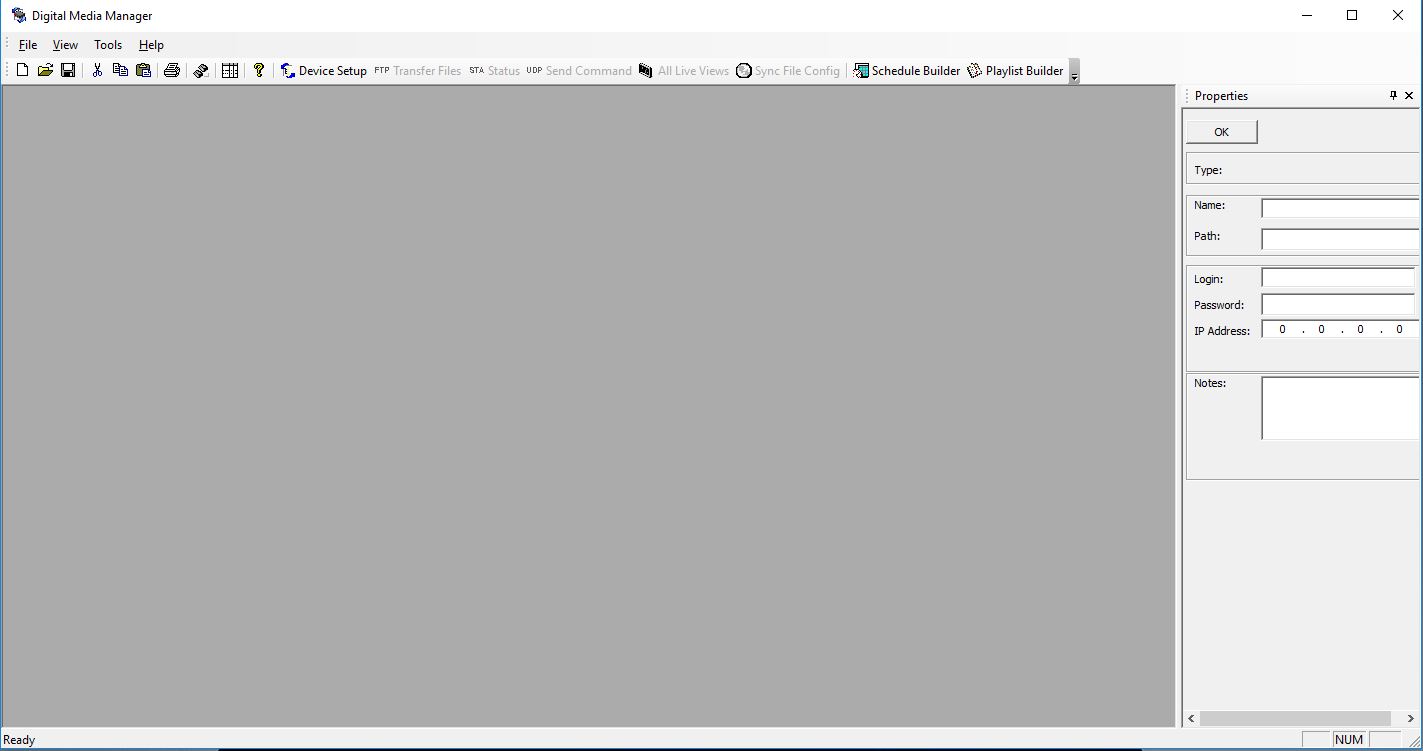This screenshot has height=751, width=1423.
Task: Click the Cut scissors icon
Action: pyautogui.click(x=97, y=70)
